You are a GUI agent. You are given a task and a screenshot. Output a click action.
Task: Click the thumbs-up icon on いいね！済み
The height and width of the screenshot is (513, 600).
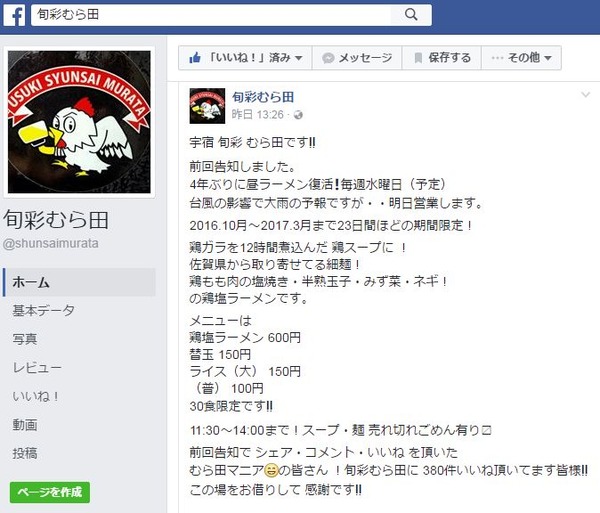point(195,58)
